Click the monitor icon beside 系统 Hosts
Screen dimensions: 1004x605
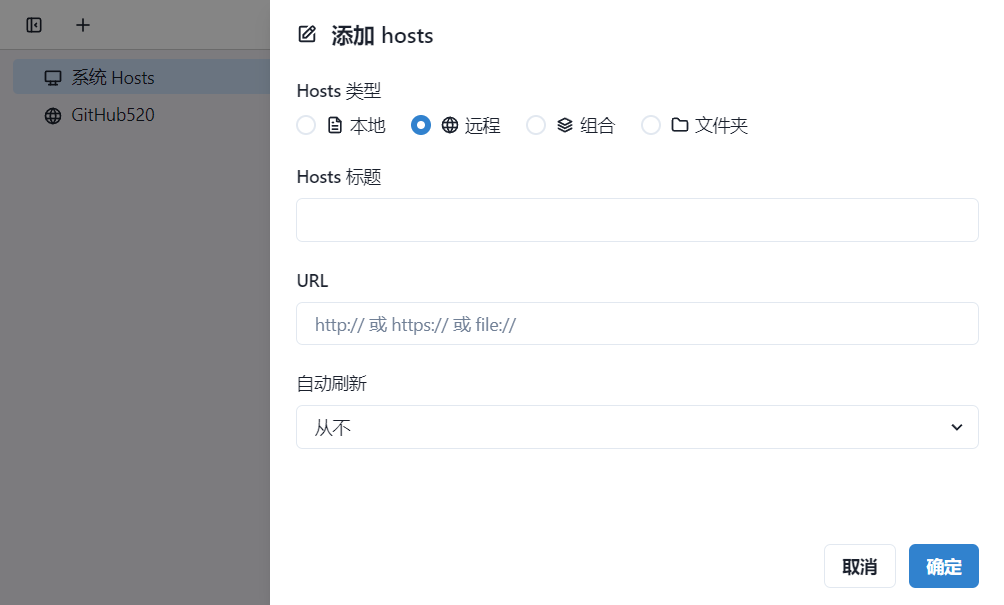[53, 78]
